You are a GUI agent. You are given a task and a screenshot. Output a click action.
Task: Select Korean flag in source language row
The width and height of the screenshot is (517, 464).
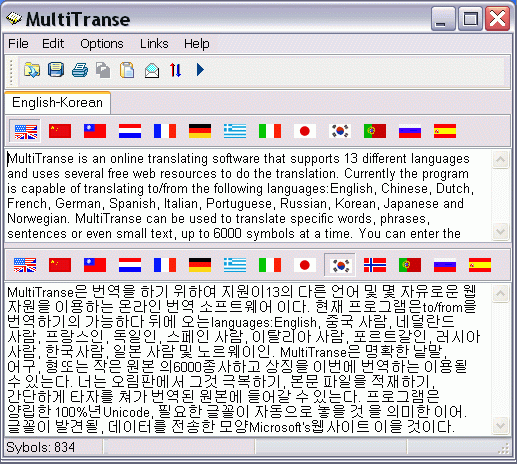pos(340,131)
